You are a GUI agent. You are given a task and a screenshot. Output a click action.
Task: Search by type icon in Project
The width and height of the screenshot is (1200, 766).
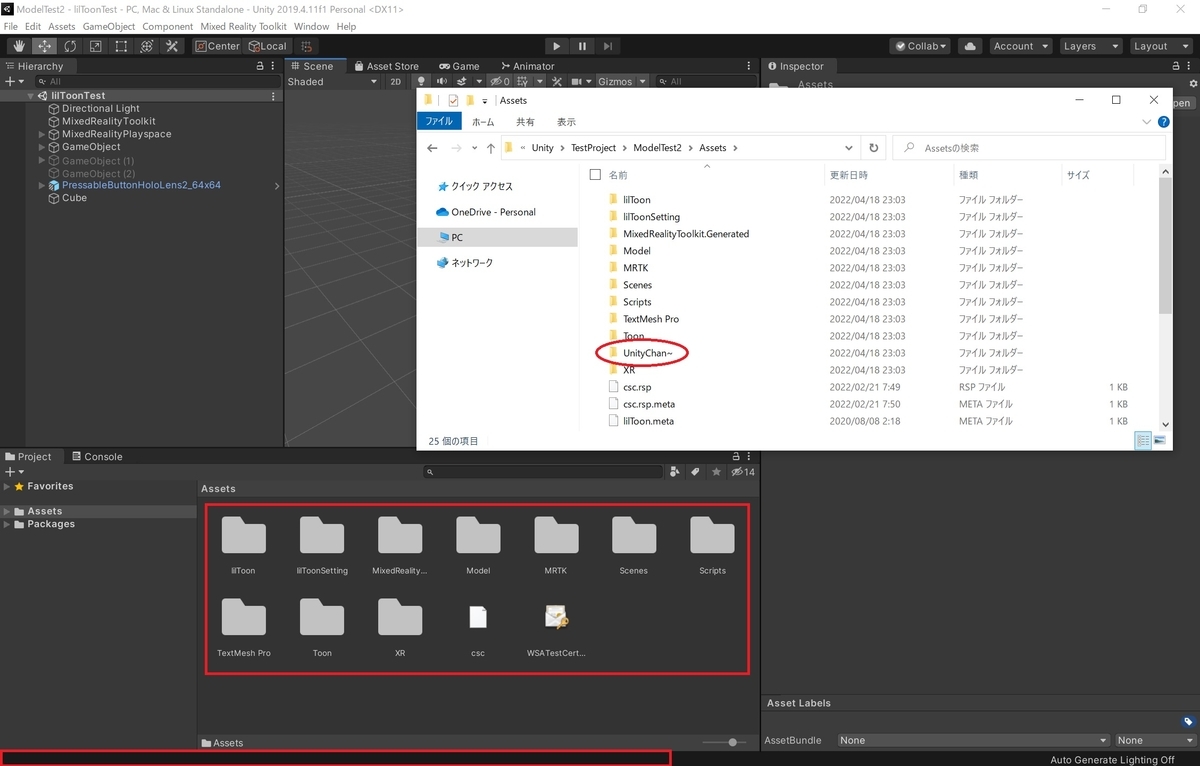pos(675,472)
